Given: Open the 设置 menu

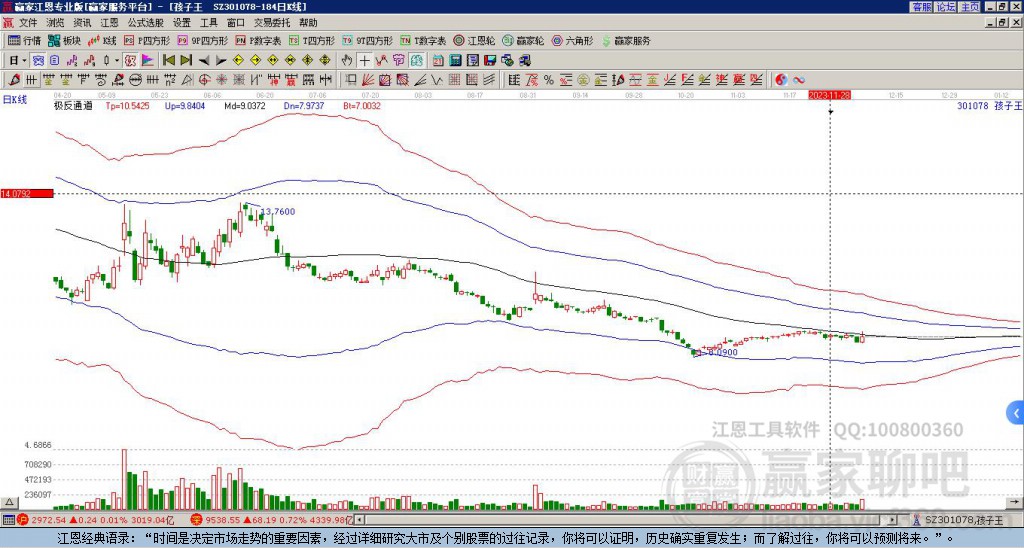Looking at the screenshot, I should point(182,23).
